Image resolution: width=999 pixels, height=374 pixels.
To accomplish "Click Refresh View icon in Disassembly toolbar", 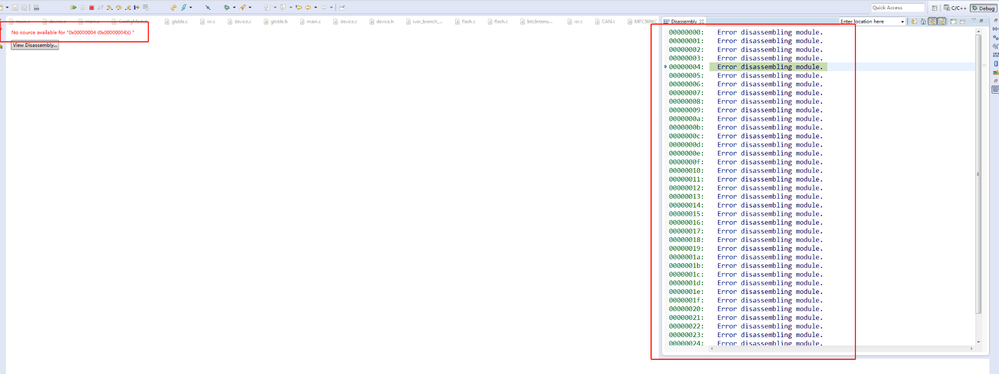I will pyautogui.click(x=914, y=22).
